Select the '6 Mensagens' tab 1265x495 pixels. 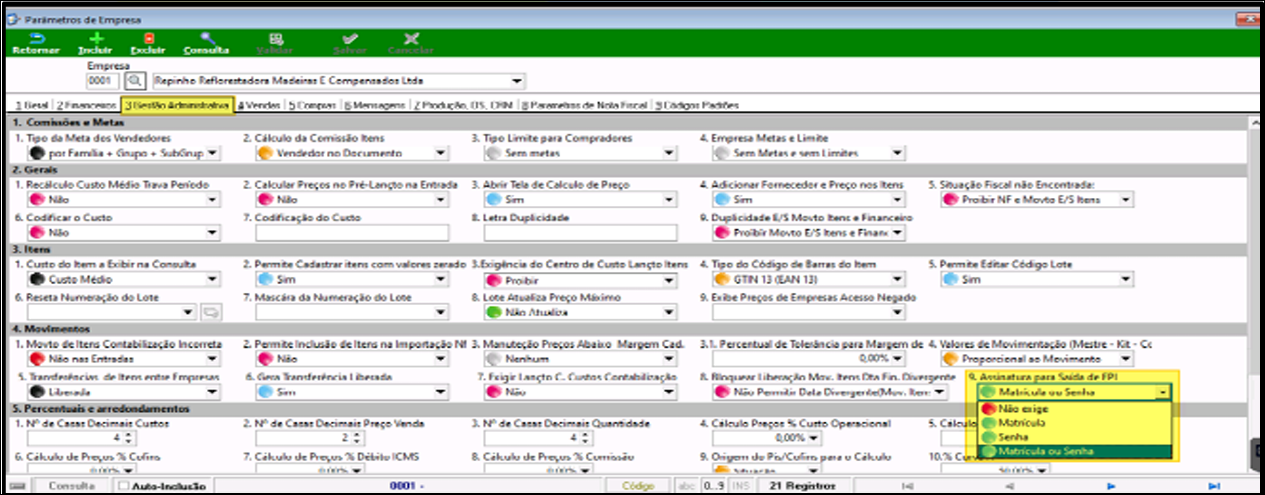(377, 104)
